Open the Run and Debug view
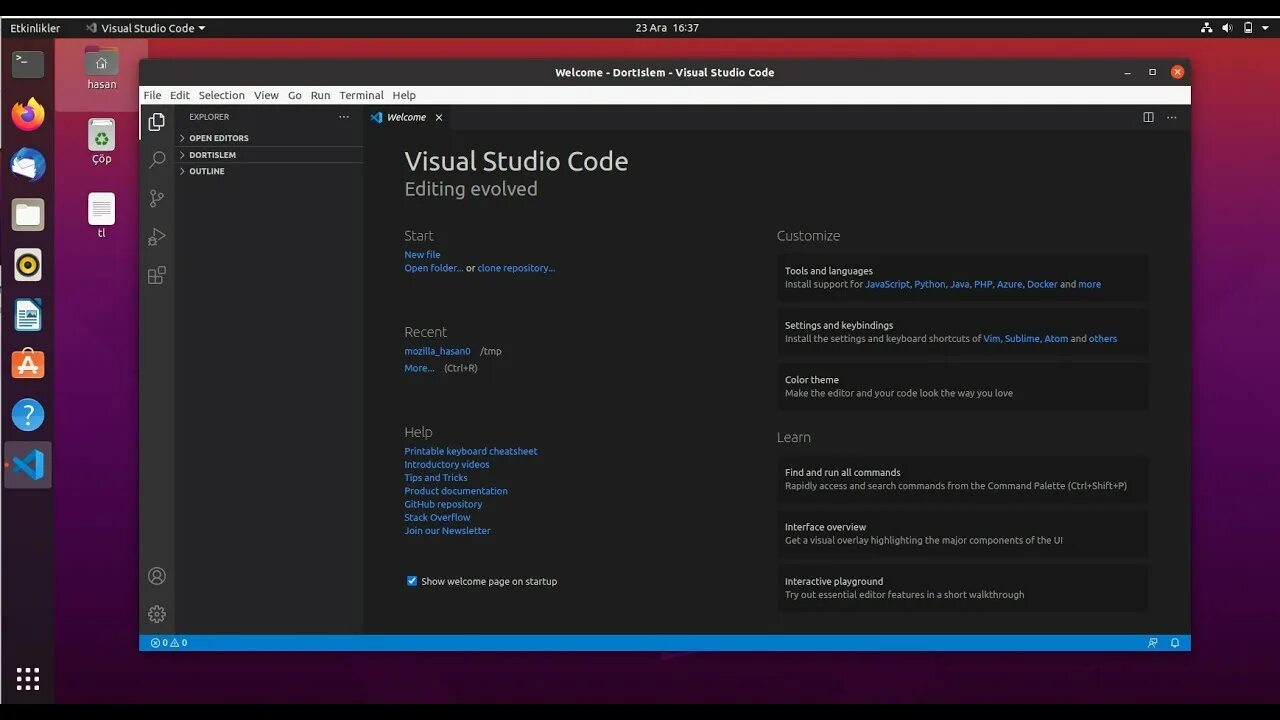Viewport: 1280px width, 720px height. 157,237
